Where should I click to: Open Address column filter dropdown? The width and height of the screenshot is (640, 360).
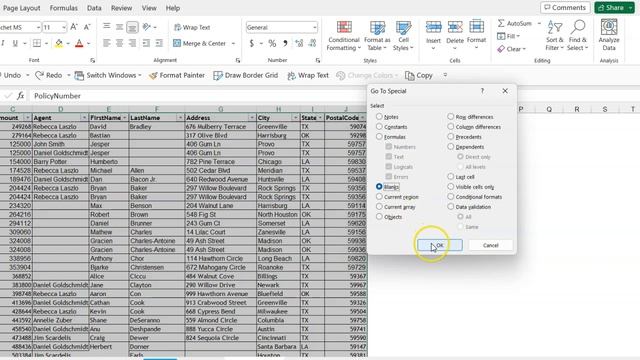pos(252,118)
